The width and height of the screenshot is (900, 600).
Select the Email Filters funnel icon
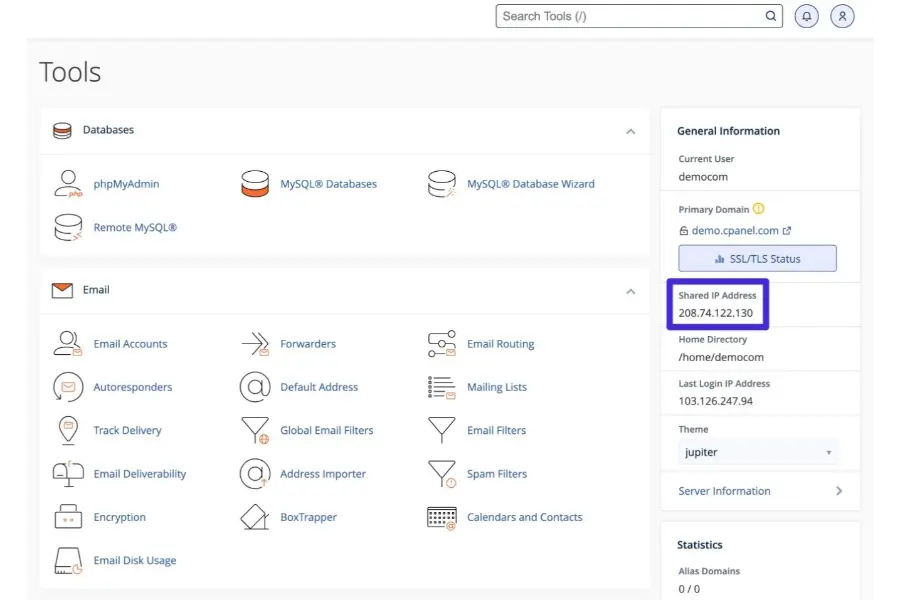[x=442, y=430]
